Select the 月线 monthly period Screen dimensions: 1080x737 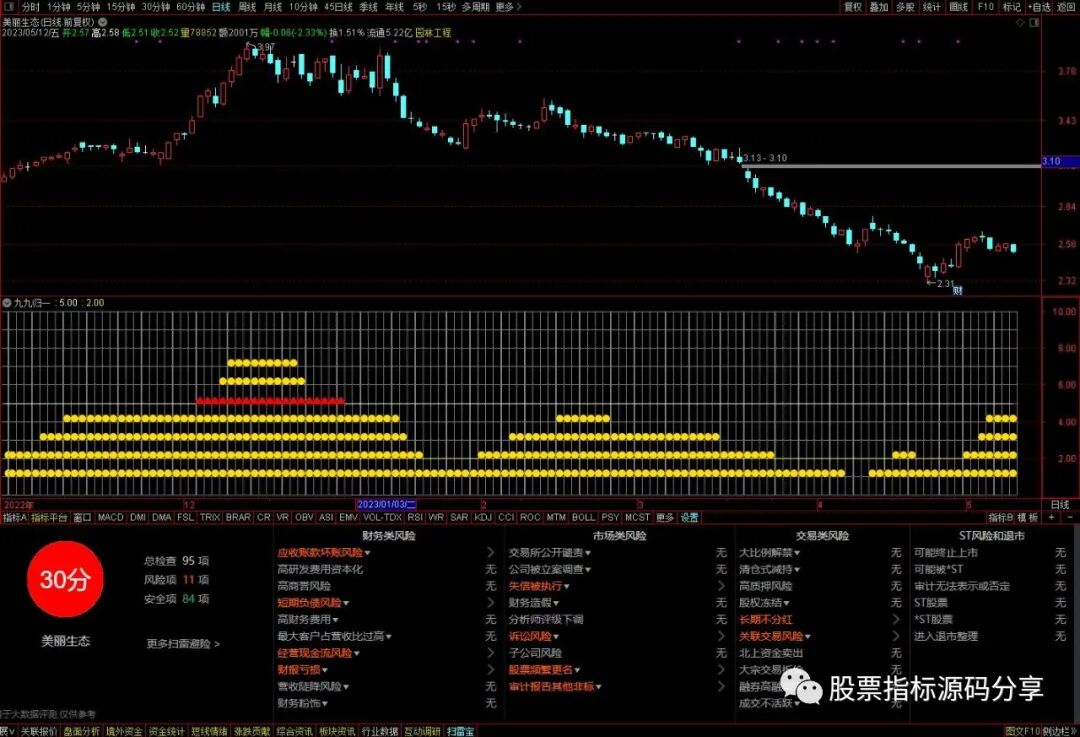273,7
